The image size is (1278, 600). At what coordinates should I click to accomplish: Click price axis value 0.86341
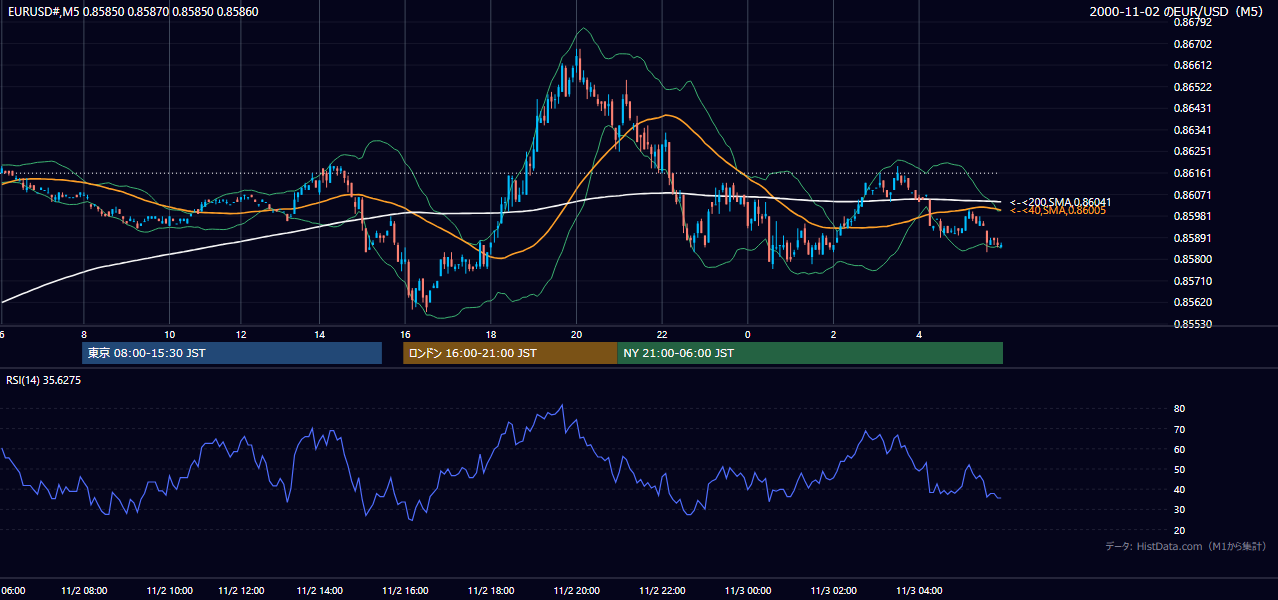(1192, 130)
